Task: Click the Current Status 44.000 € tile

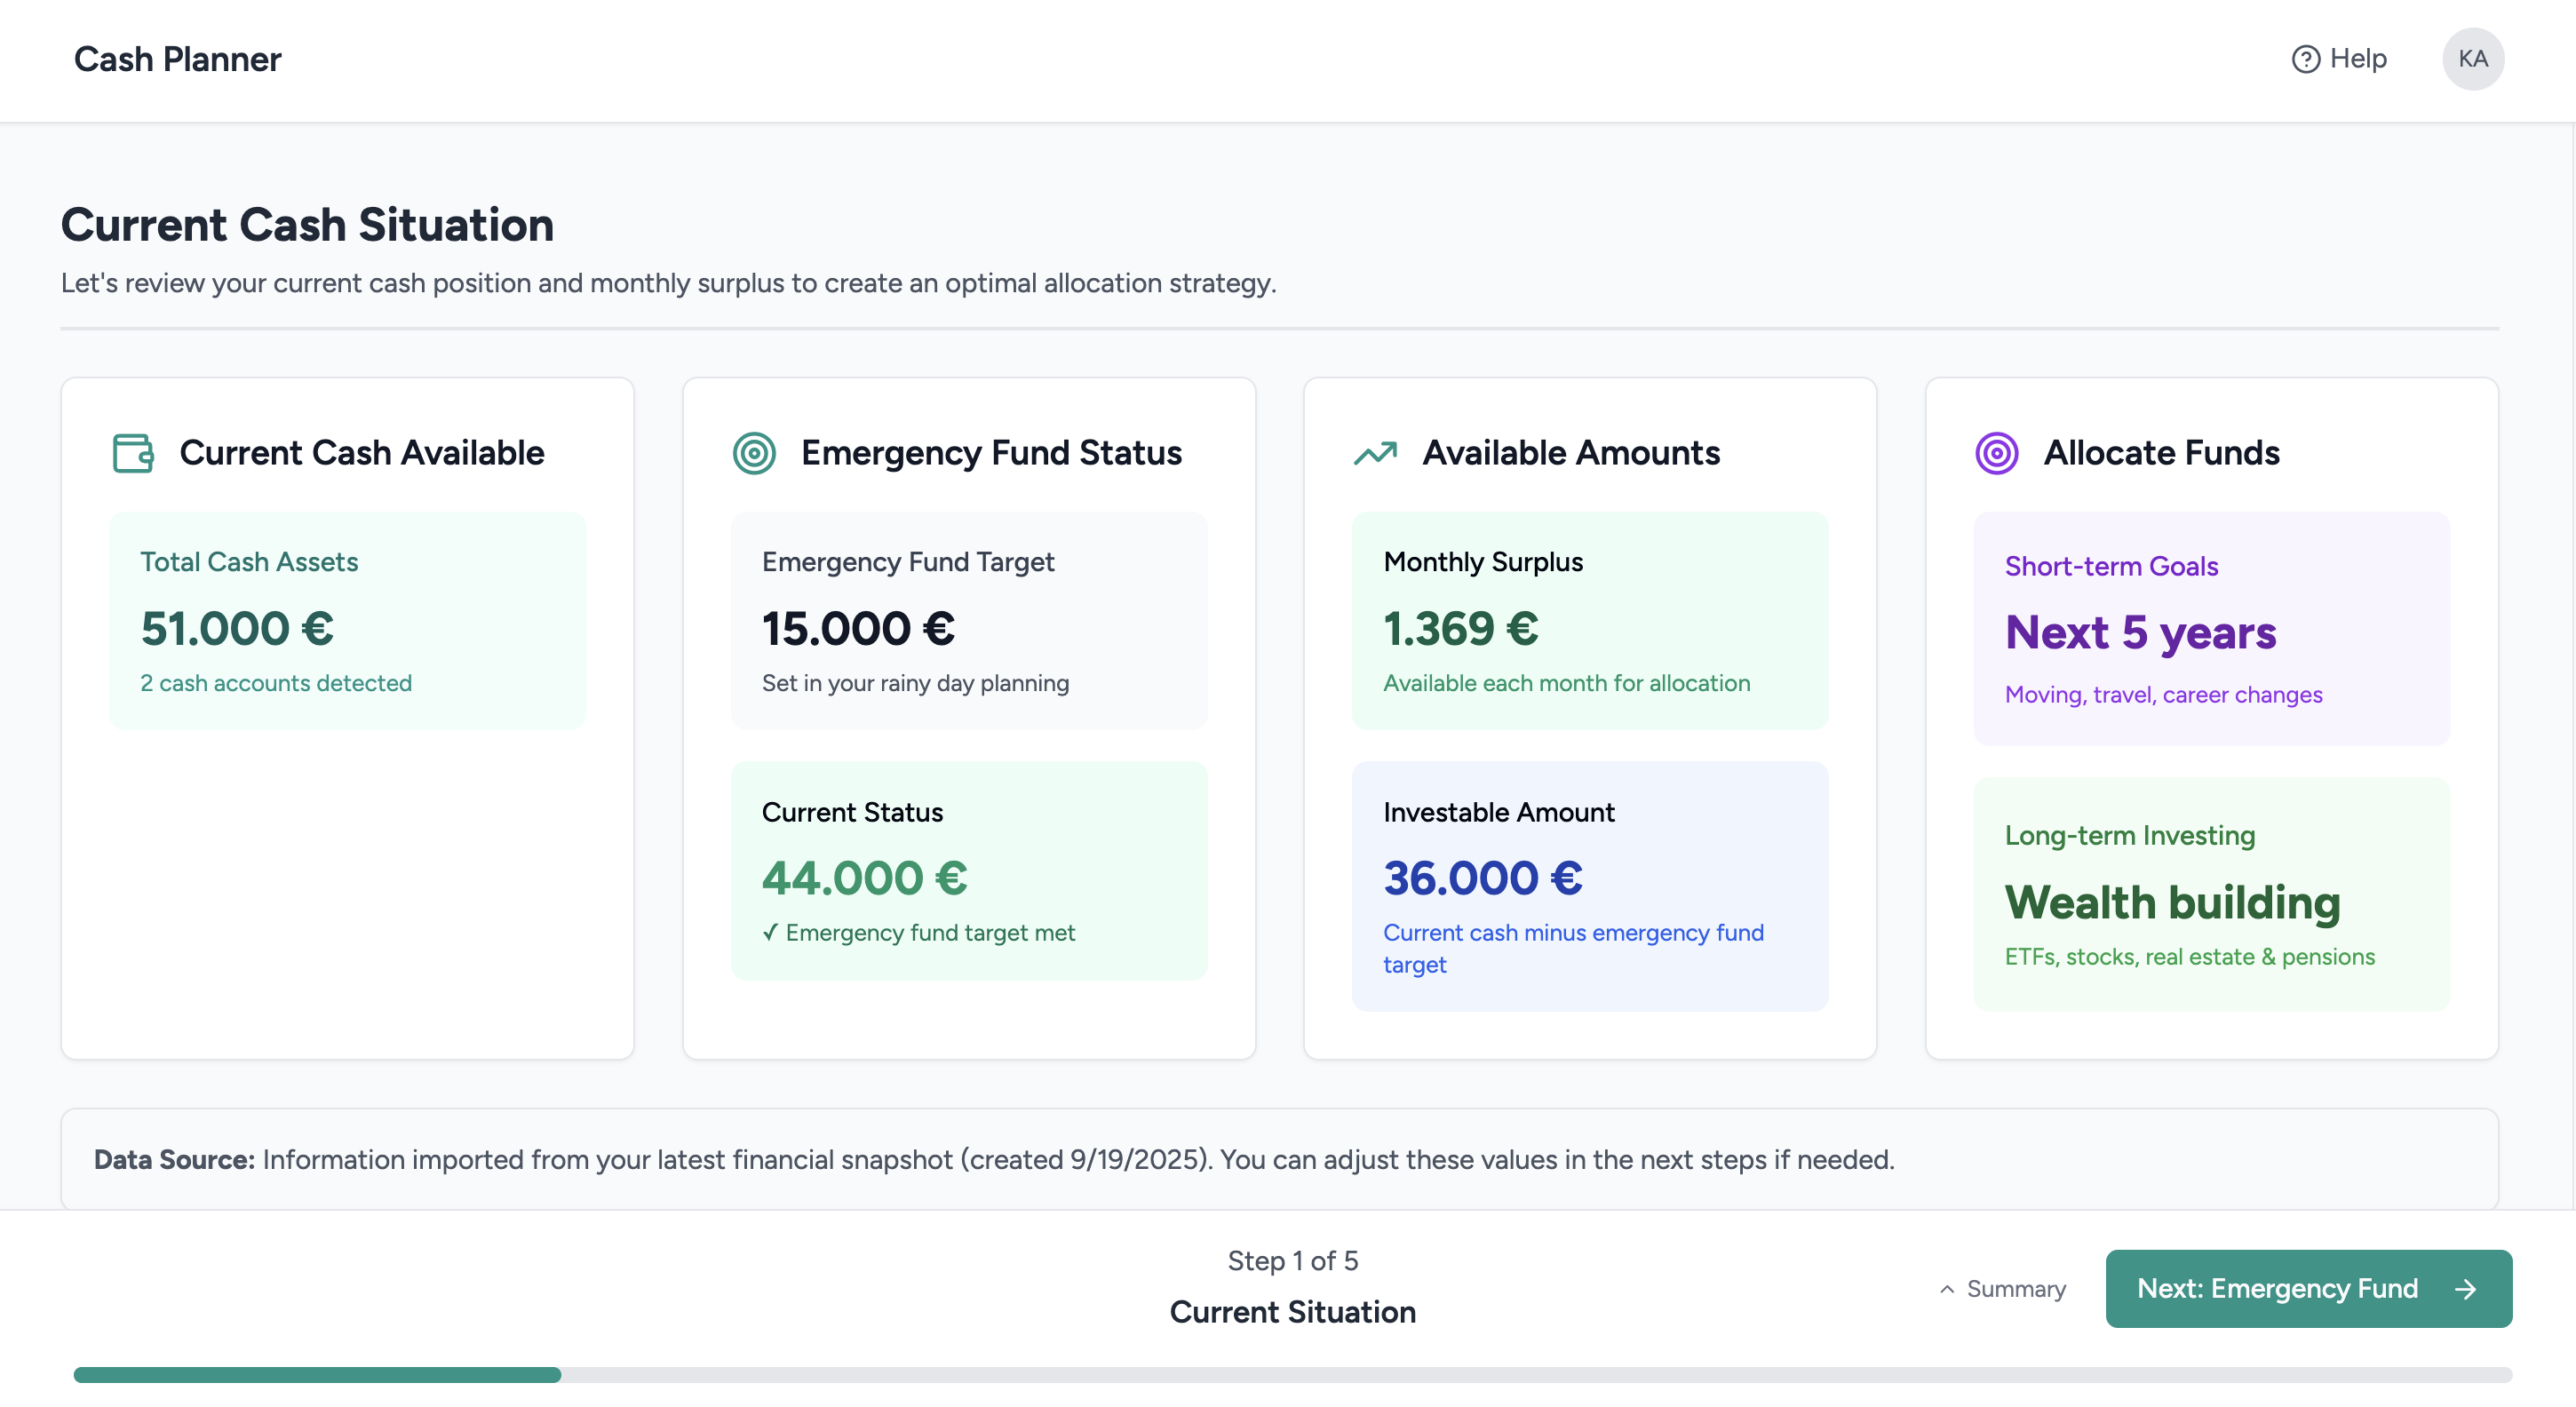Action: pos(968,870)
